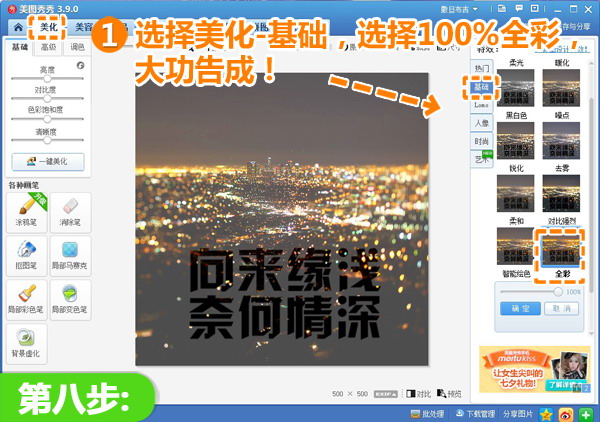
Task: Apply the 全彩 full color effect thumbnail
Action: coord(561,249)
